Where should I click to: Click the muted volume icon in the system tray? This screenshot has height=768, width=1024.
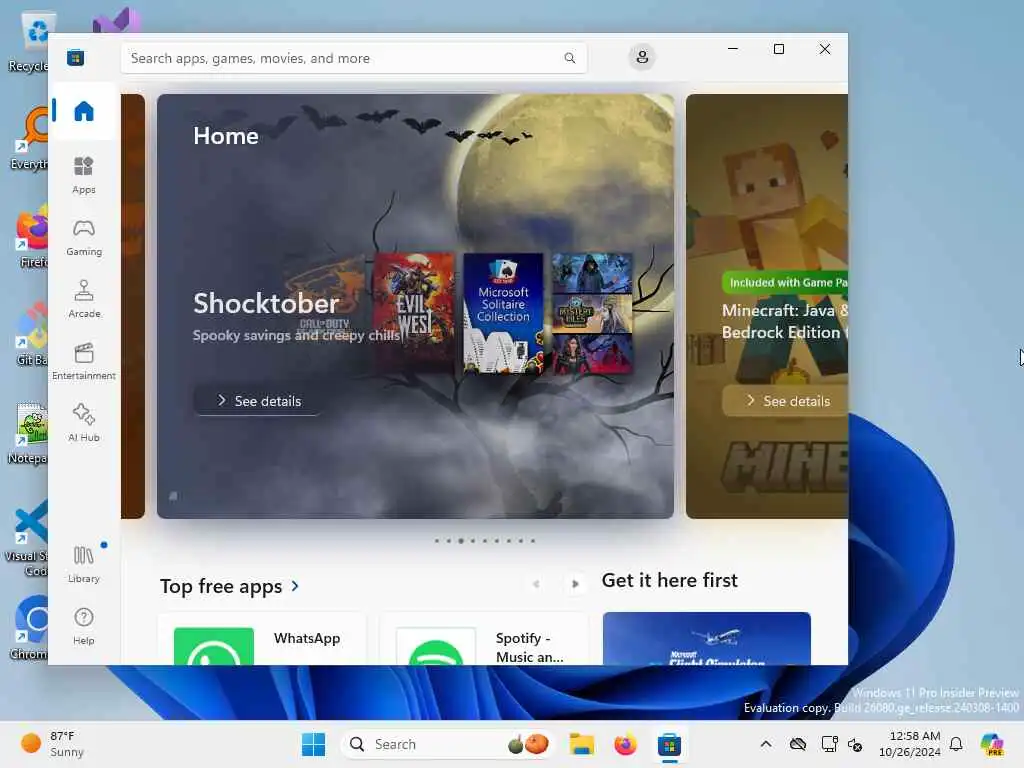click(x=856, y=744)
